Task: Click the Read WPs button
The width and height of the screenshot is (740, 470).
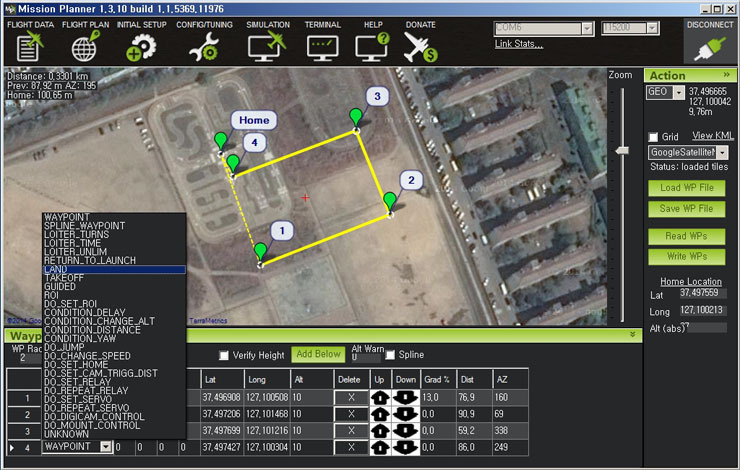Action: click(x=686, y=236)
